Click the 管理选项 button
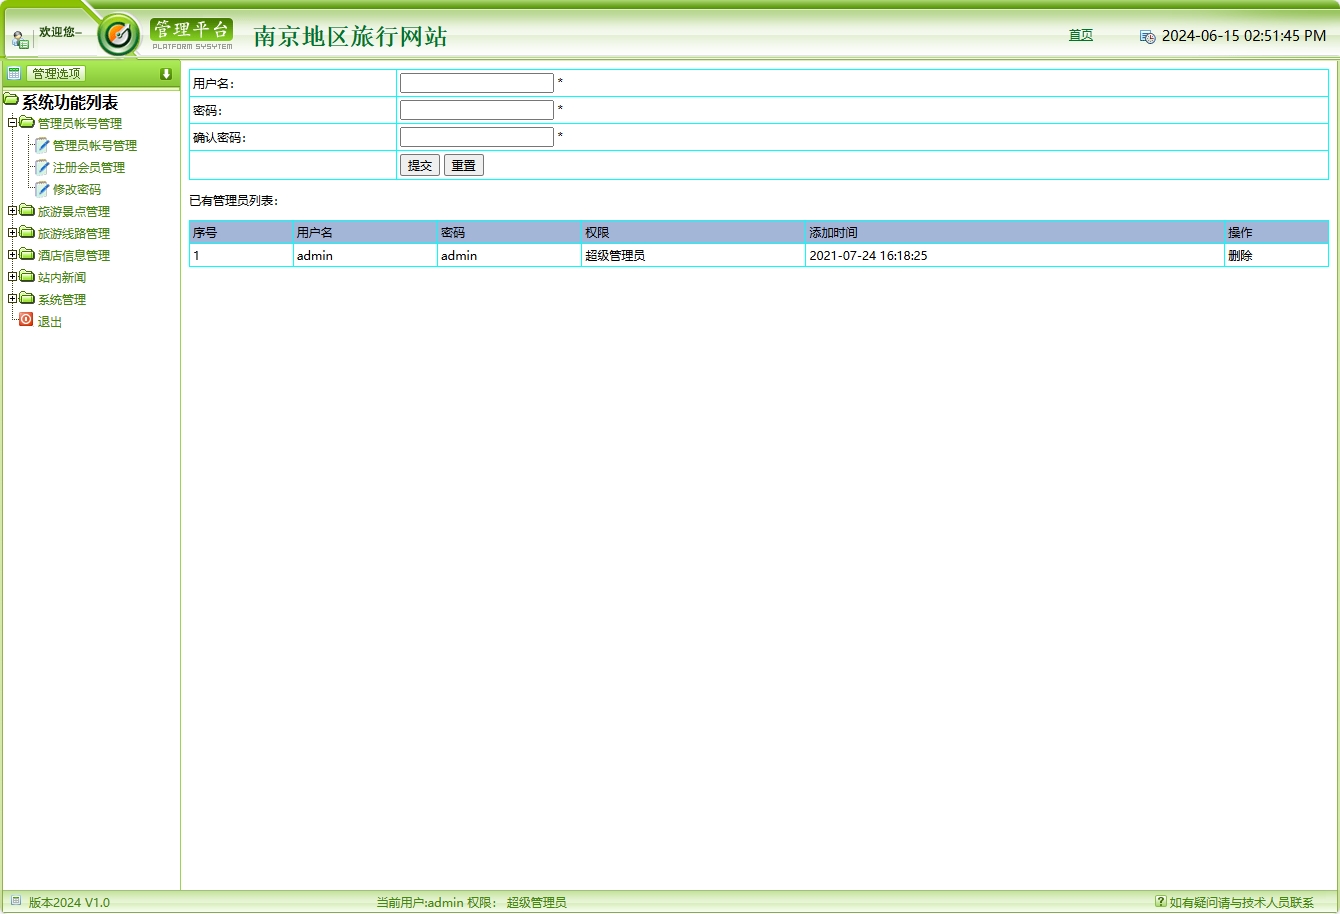The width and height of the screenshot is (1340, 914). coord(56,74)
